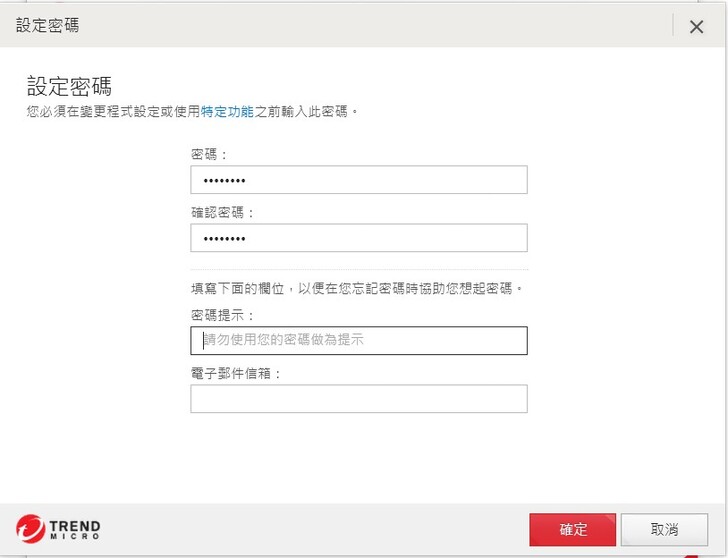Click the 密碼提示： field label
This screenshot has width=728, height=558.
[223, 315]
